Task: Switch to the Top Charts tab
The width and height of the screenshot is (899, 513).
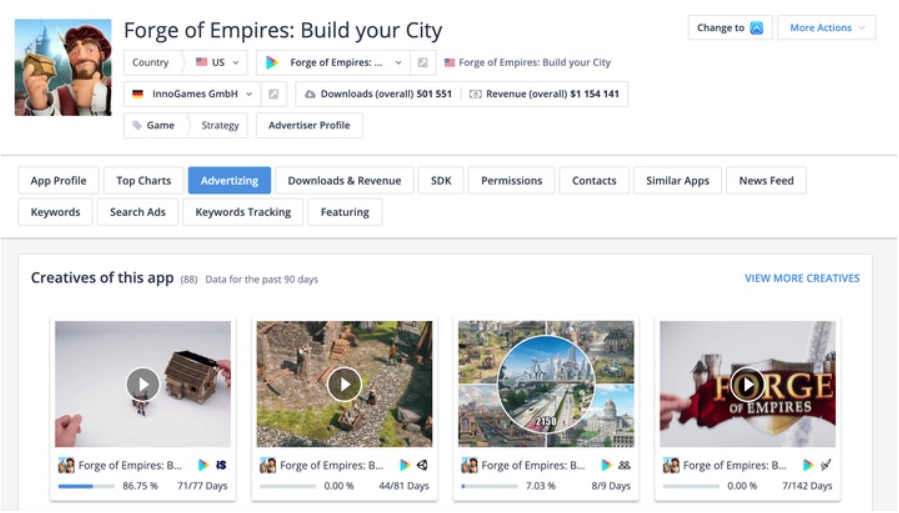Action: pyautogui.click(x=143, y=181)
